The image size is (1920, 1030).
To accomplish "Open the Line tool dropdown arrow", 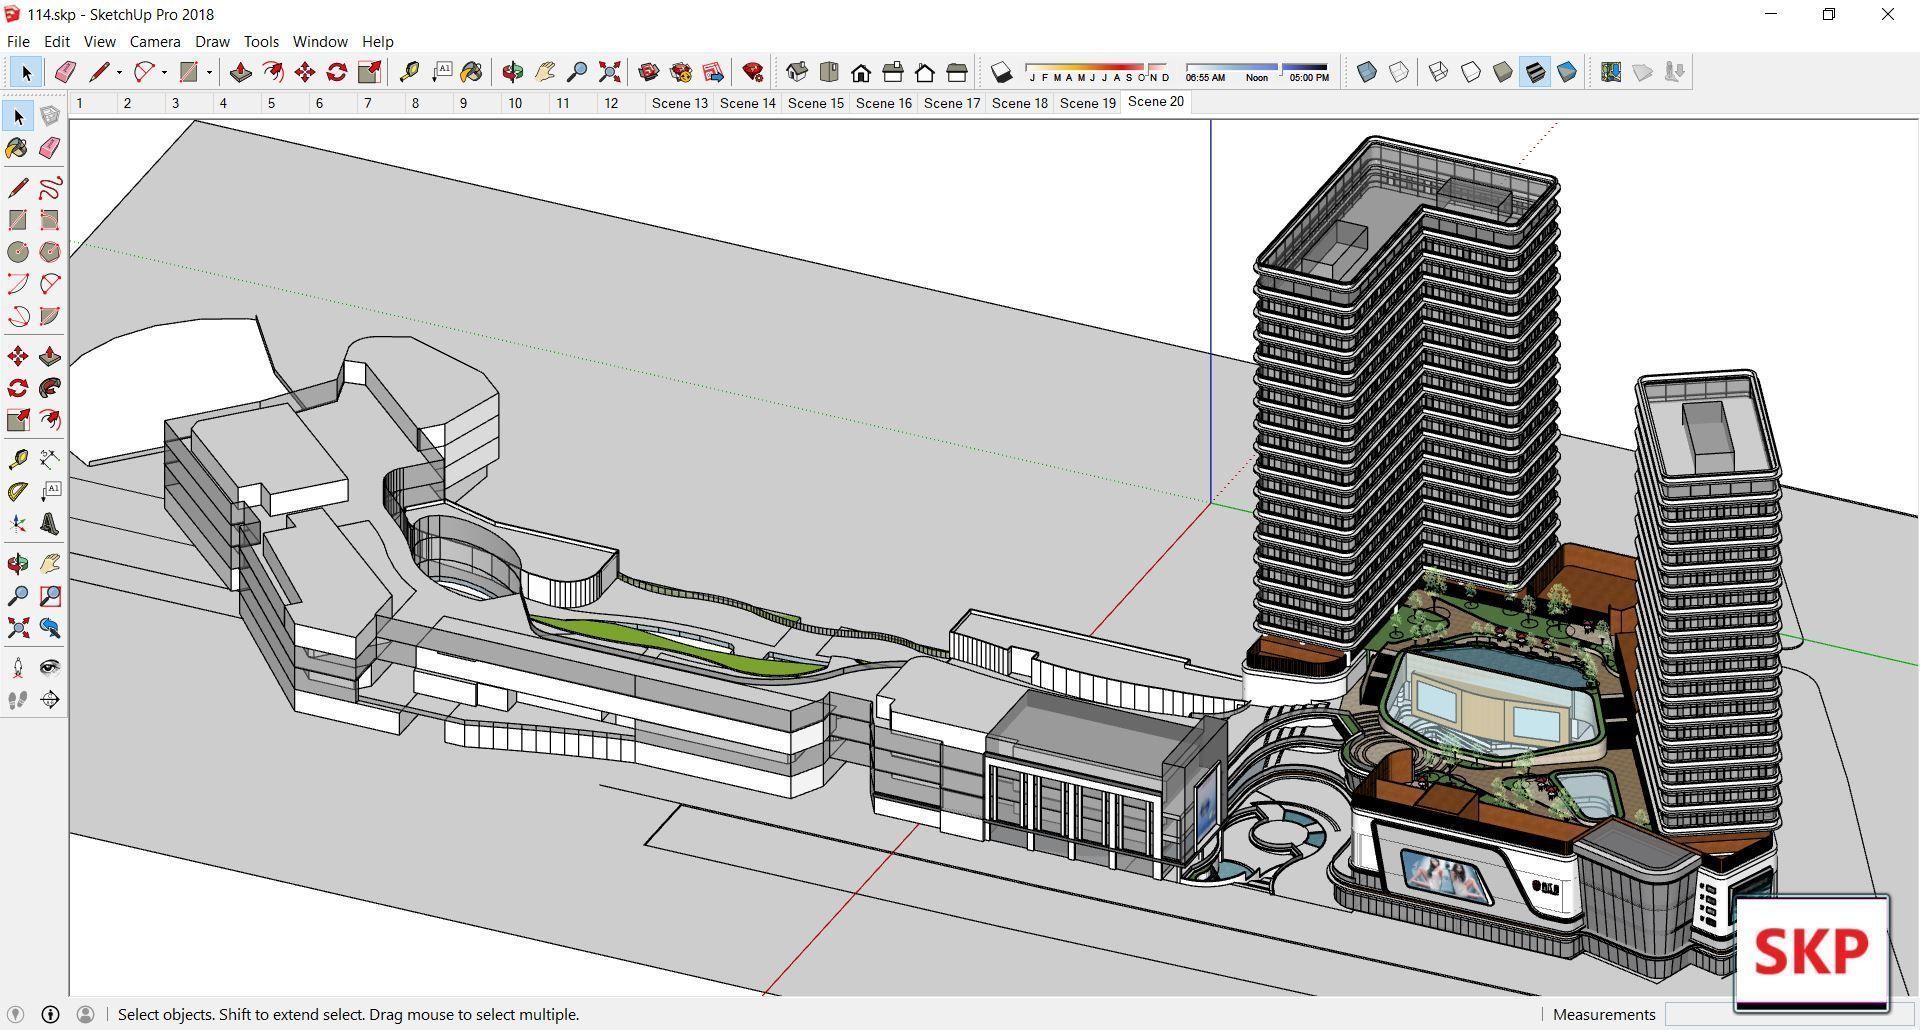I will tap(119, 72).
